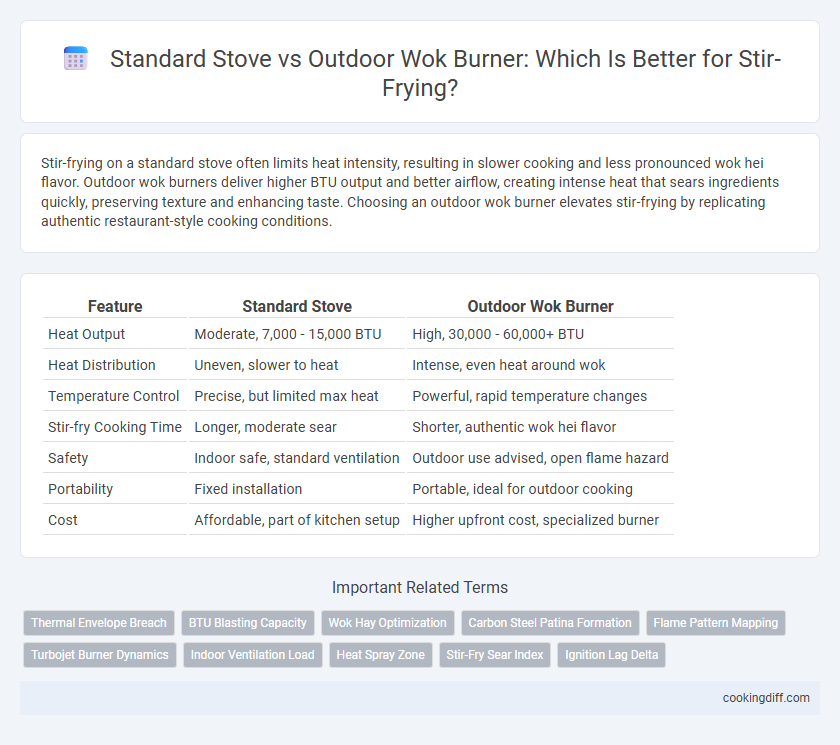
Task: Visit the cookingdiff.com footer link
Action: [766, 698]
